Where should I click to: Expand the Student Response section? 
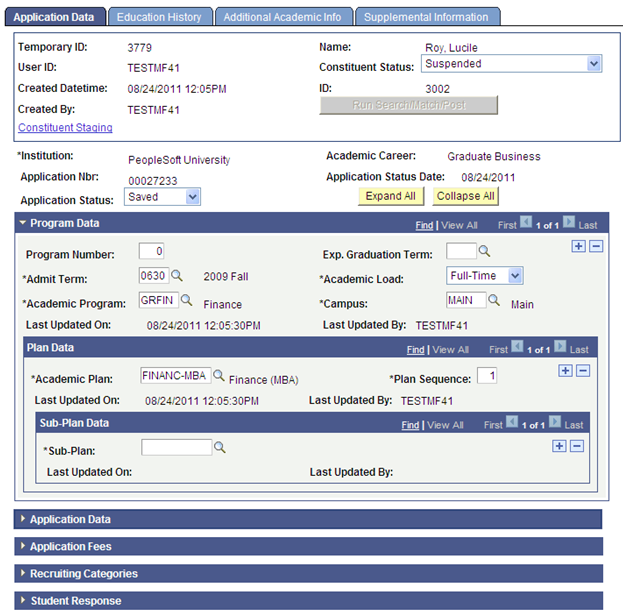point(23,600)
